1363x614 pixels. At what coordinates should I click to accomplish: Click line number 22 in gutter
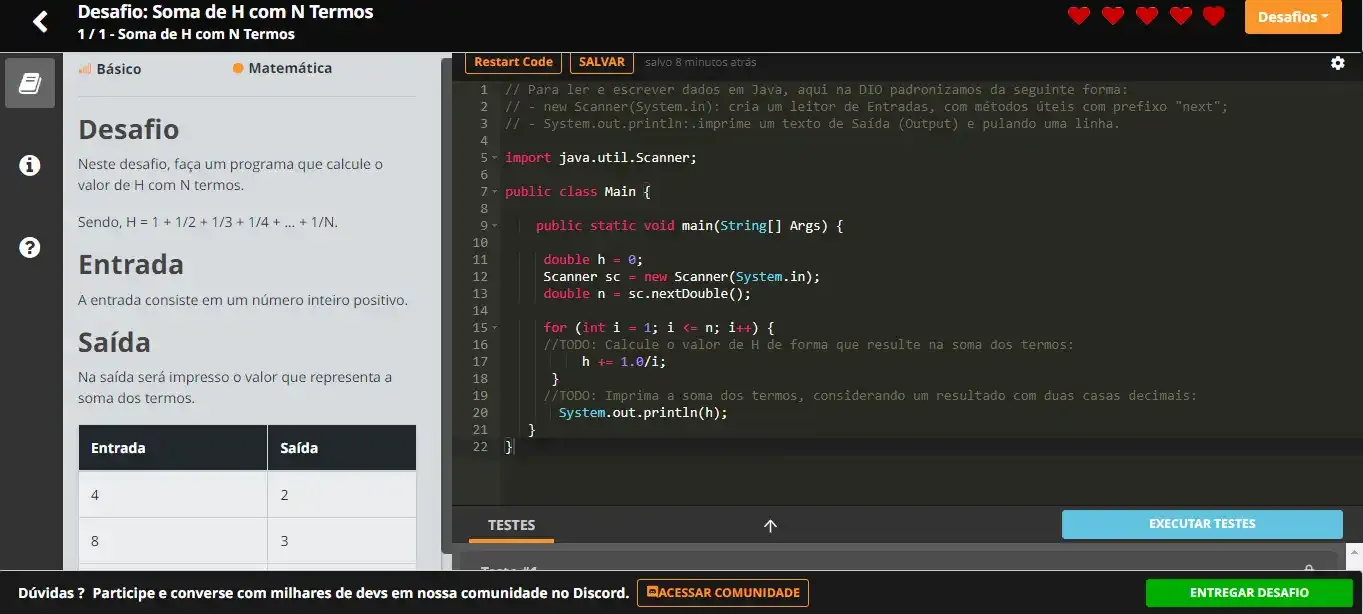click(x=480, y=447)
